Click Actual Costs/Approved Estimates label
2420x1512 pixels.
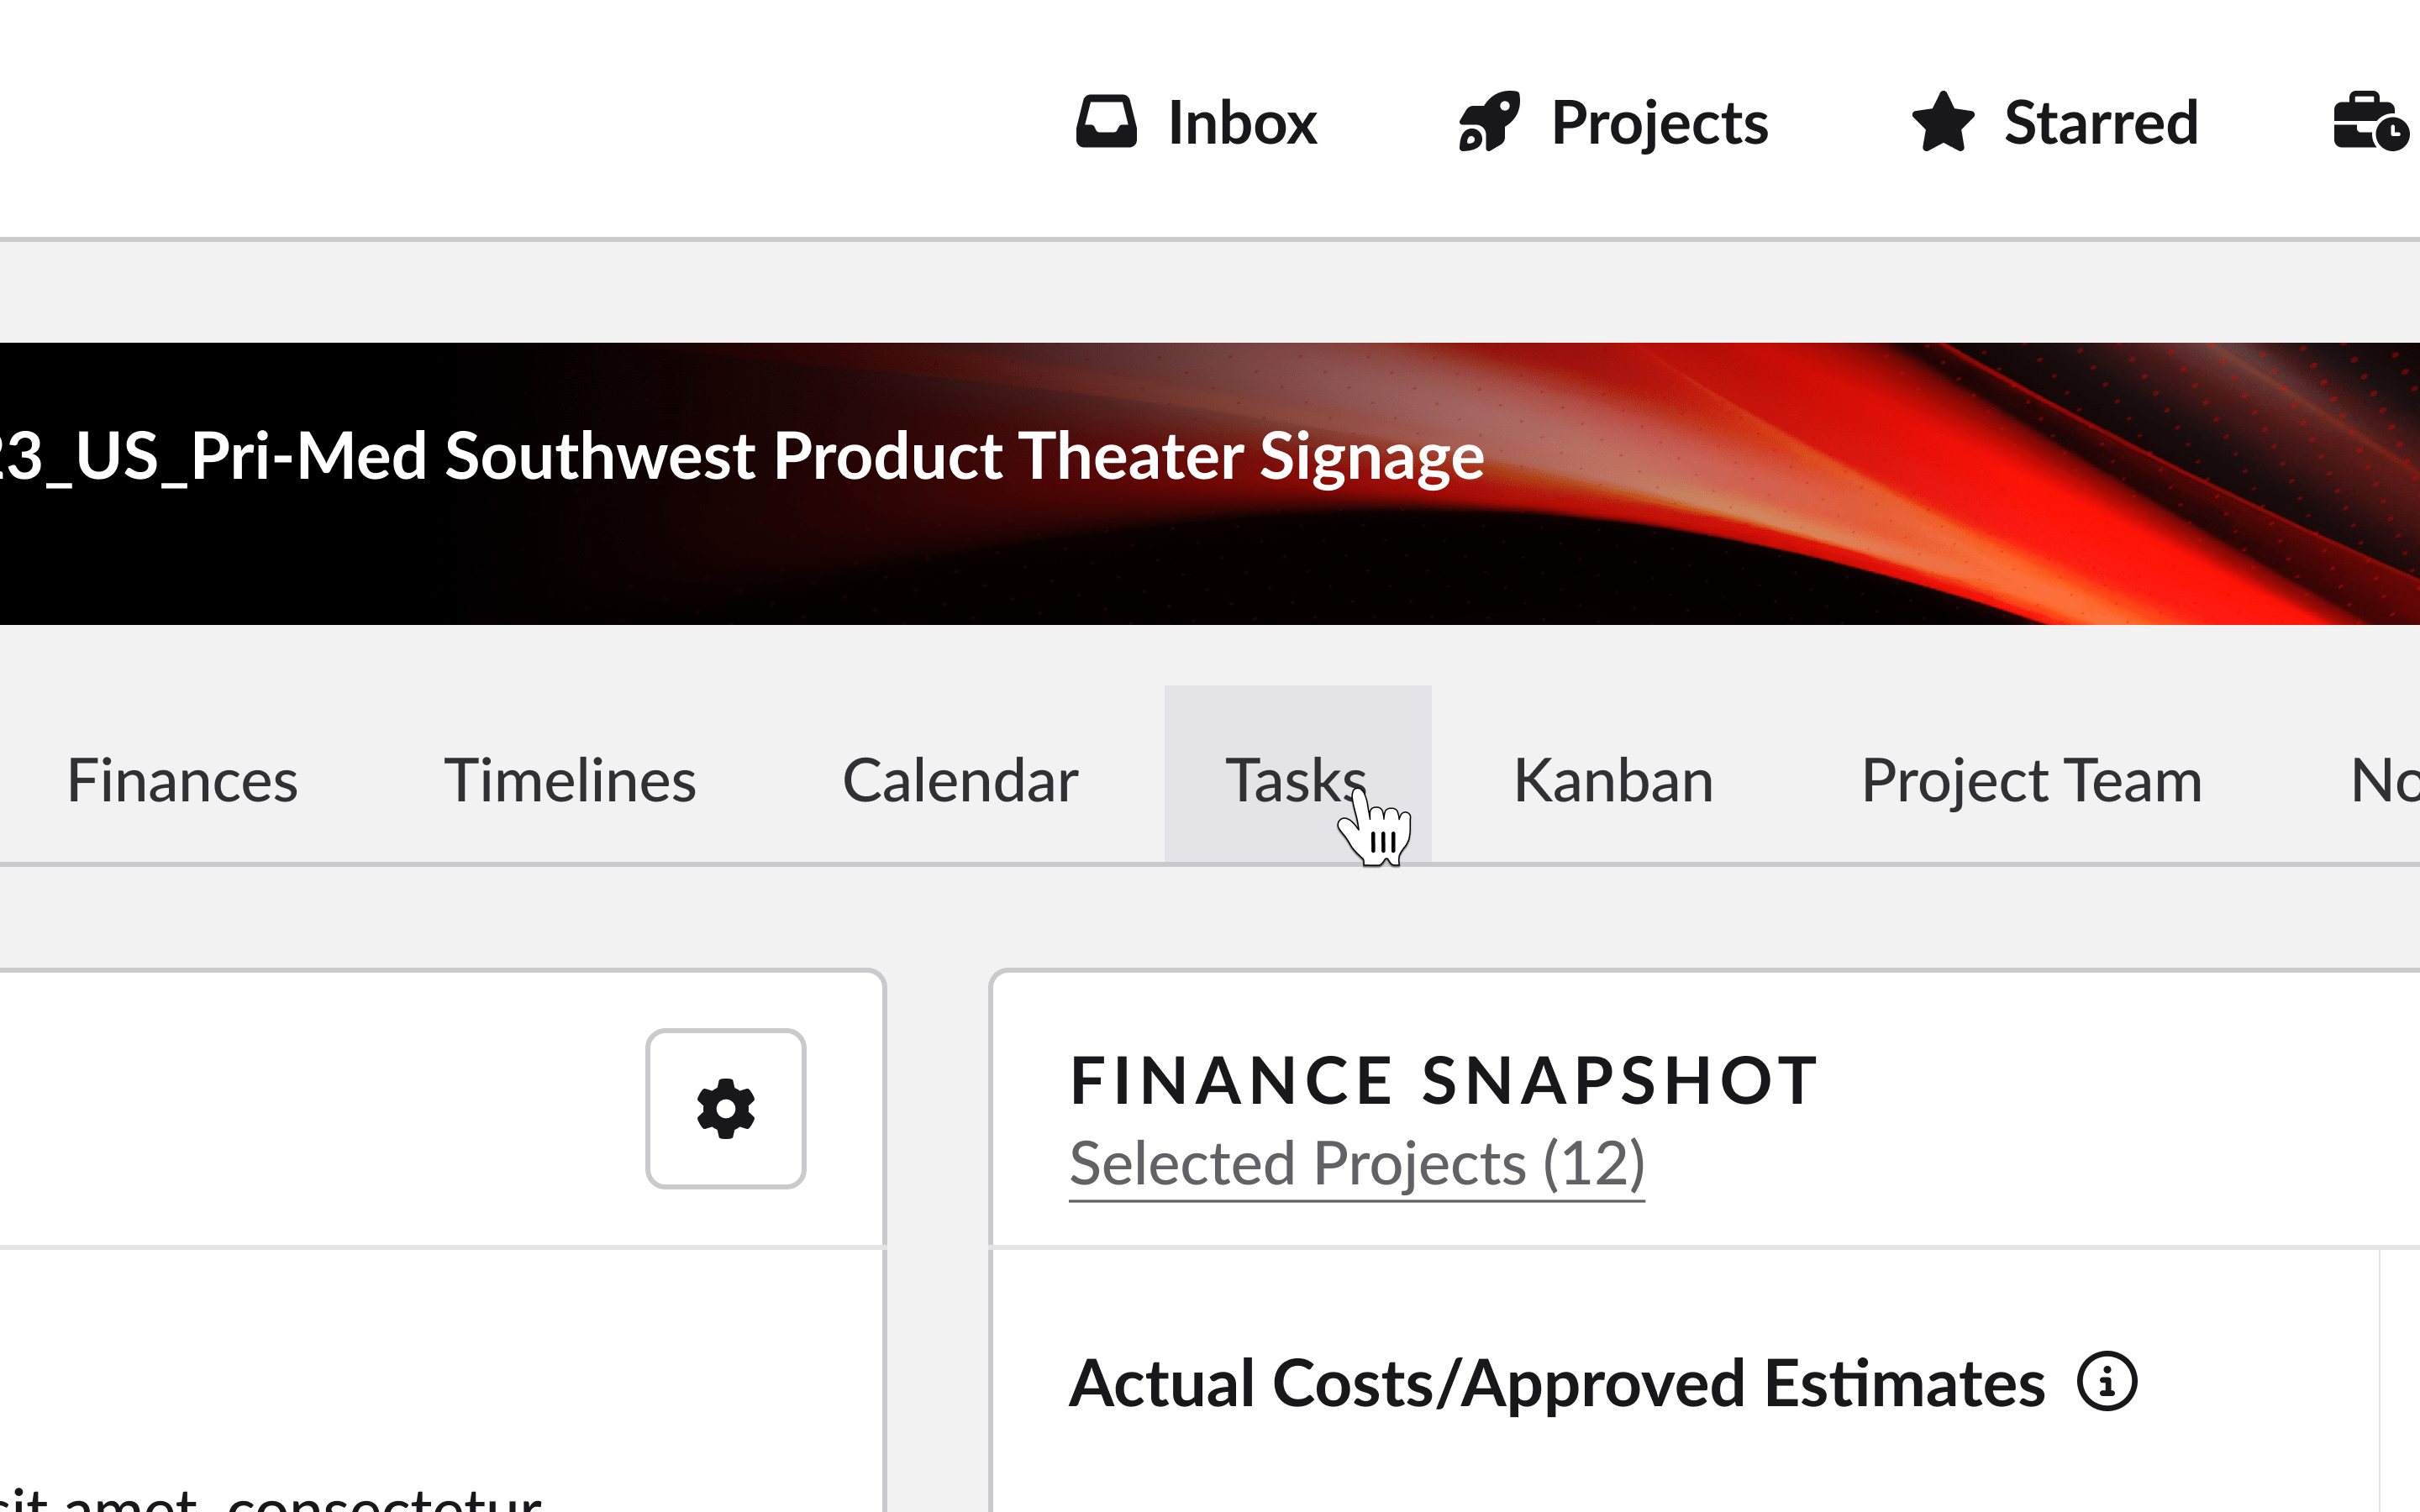tap(1557, 1384)
